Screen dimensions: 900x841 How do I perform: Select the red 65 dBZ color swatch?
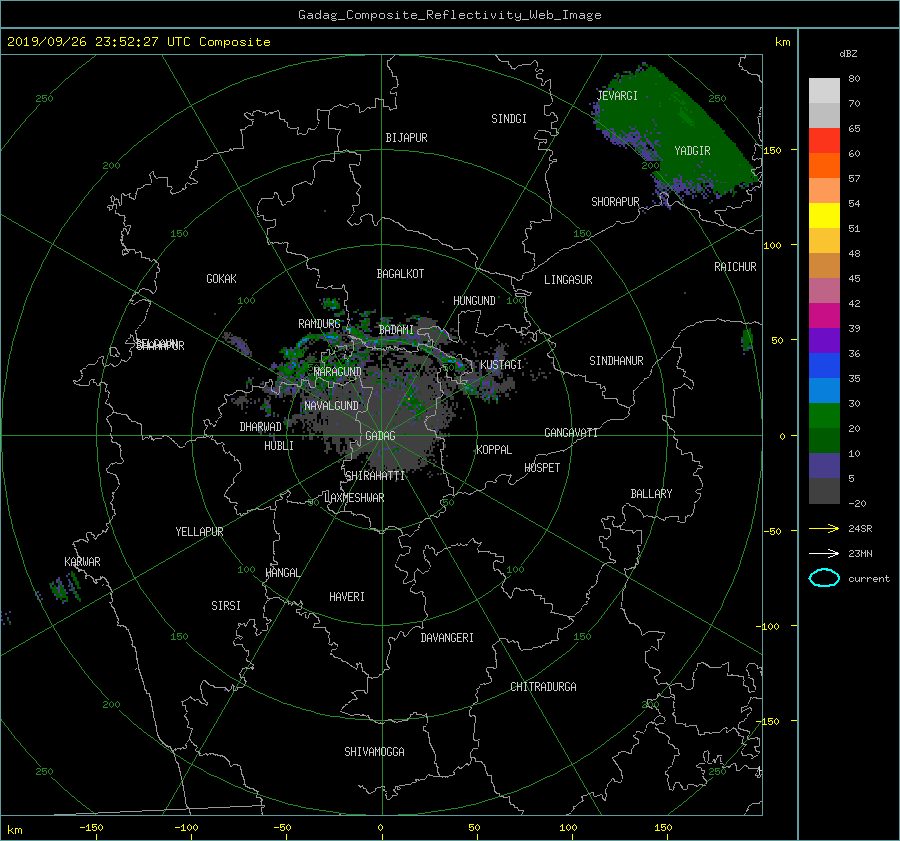point(824,141)
